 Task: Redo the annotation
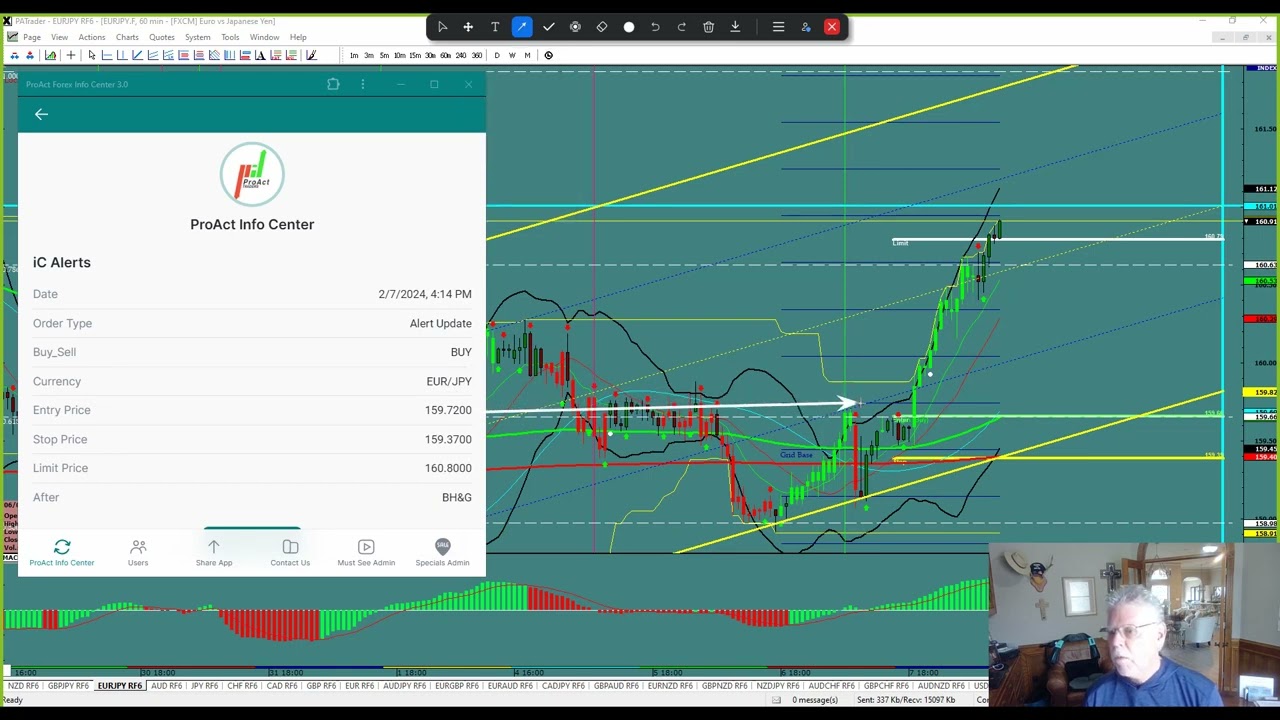[682, 27]
